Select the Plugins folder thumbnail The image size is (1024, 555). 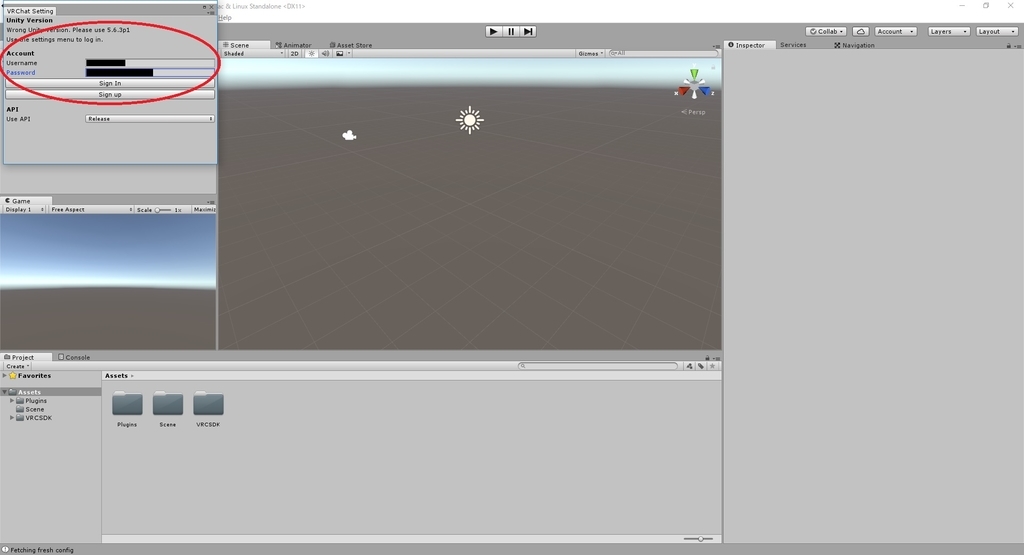point(127,404)
